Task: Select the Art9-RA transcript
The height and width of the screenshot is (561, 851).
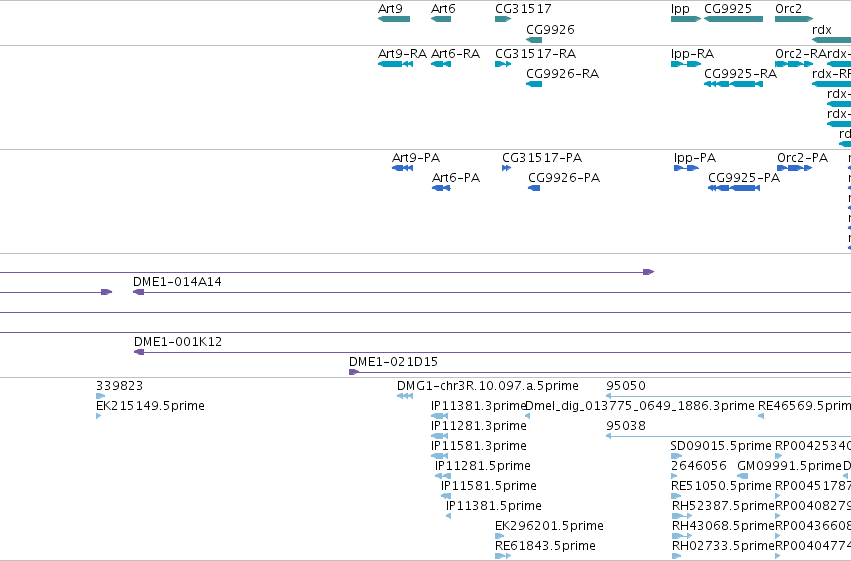Action: (395, 64)
